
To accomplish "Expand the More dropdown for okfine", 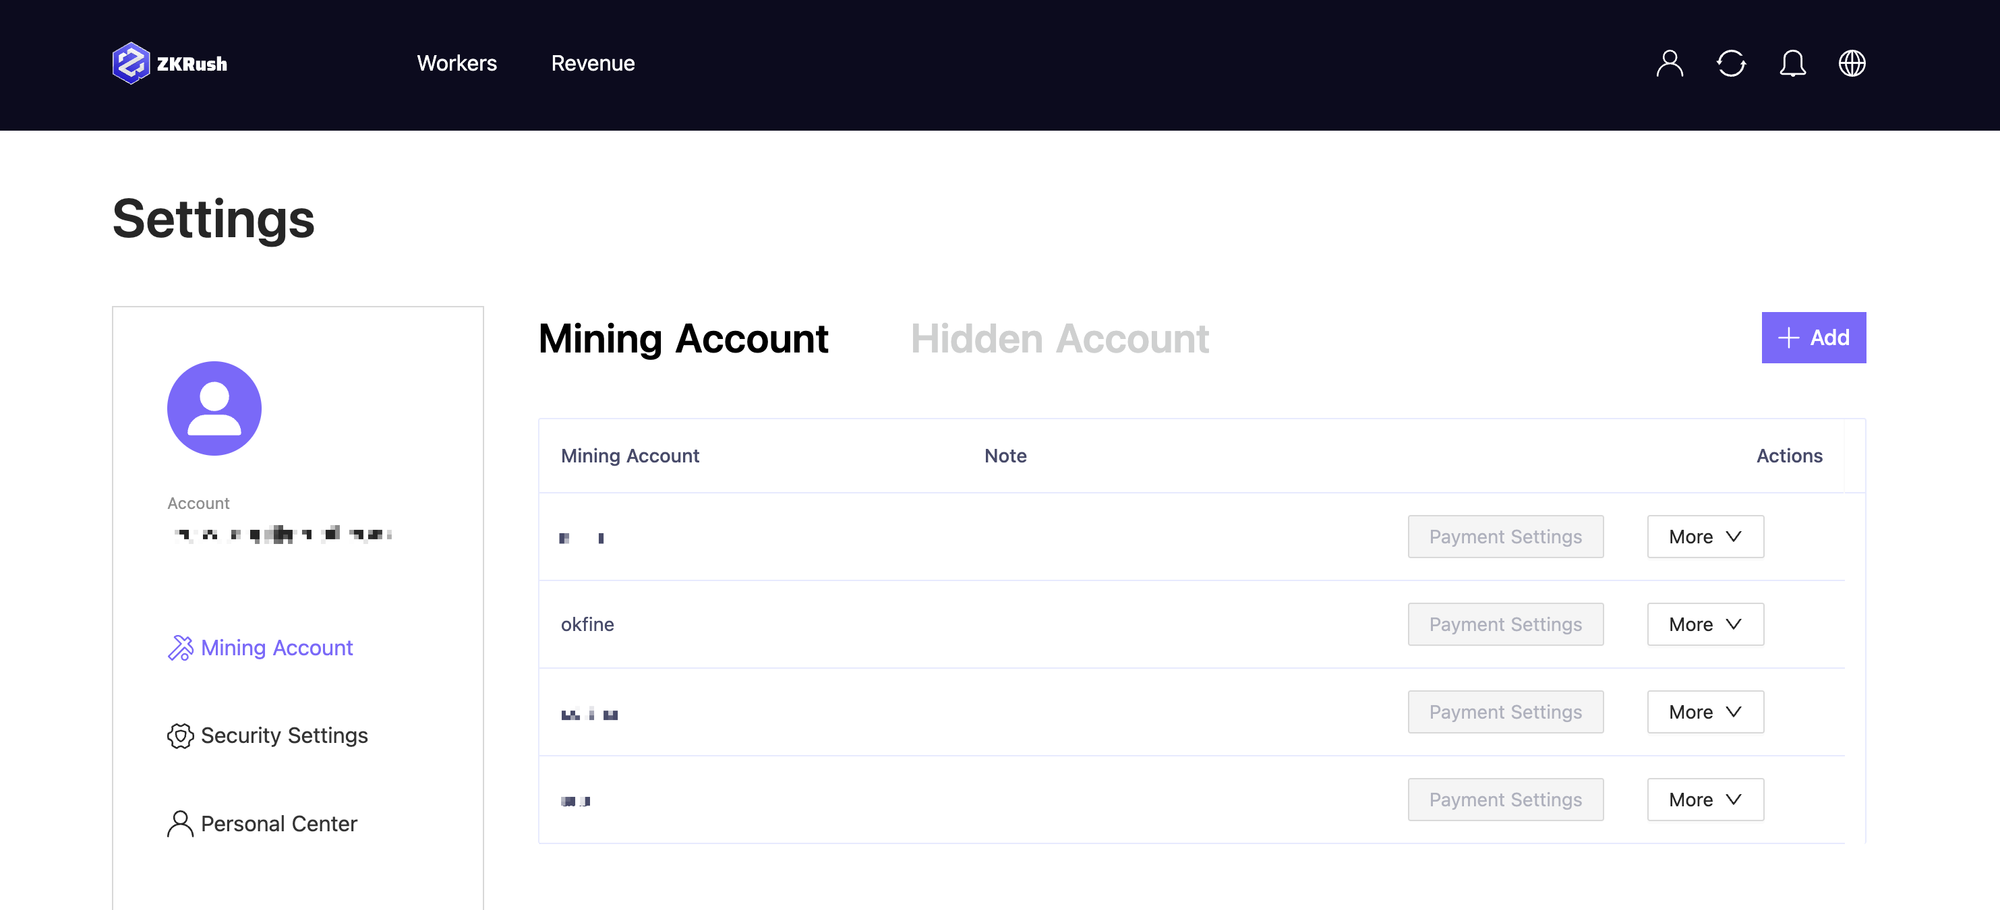I will 1705,624.
